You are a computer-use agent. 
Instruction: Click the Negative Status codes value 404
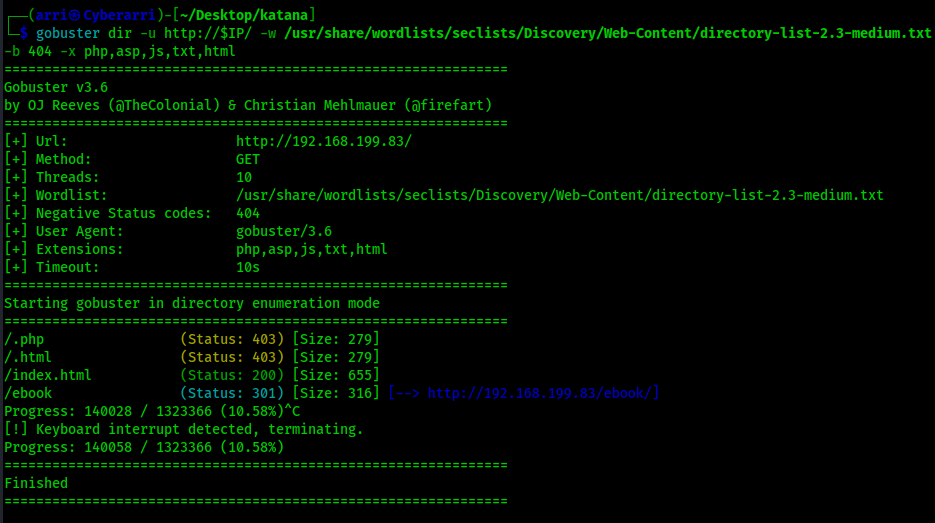tap(248, 213)
